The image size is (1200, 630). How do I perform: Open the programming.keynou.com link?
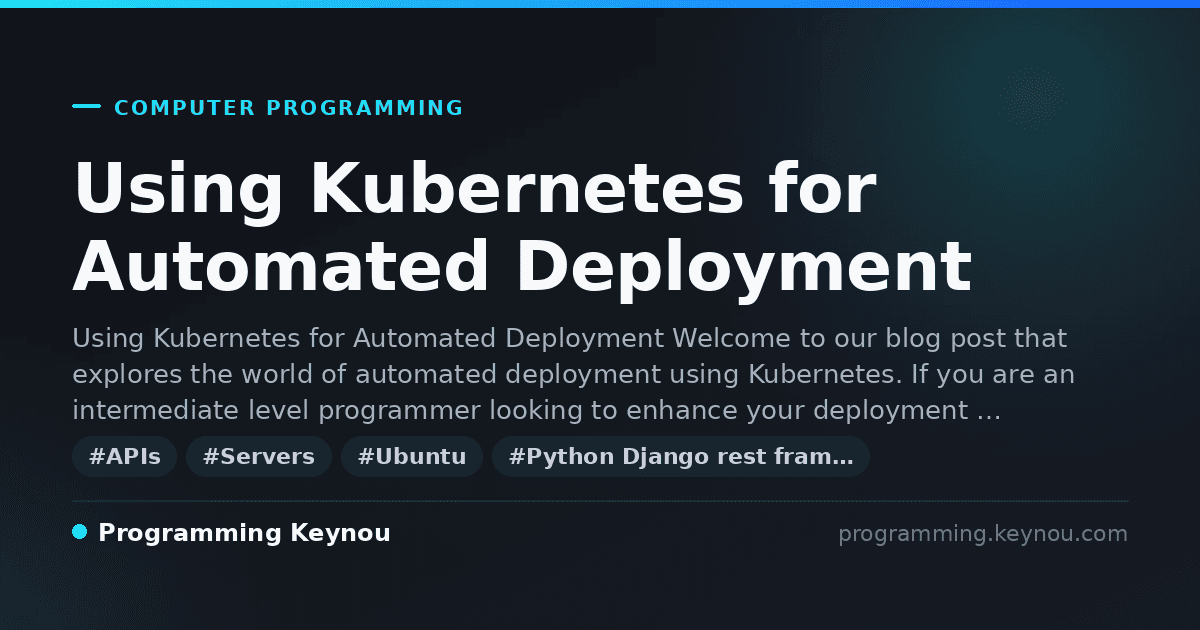coord(983,534)
